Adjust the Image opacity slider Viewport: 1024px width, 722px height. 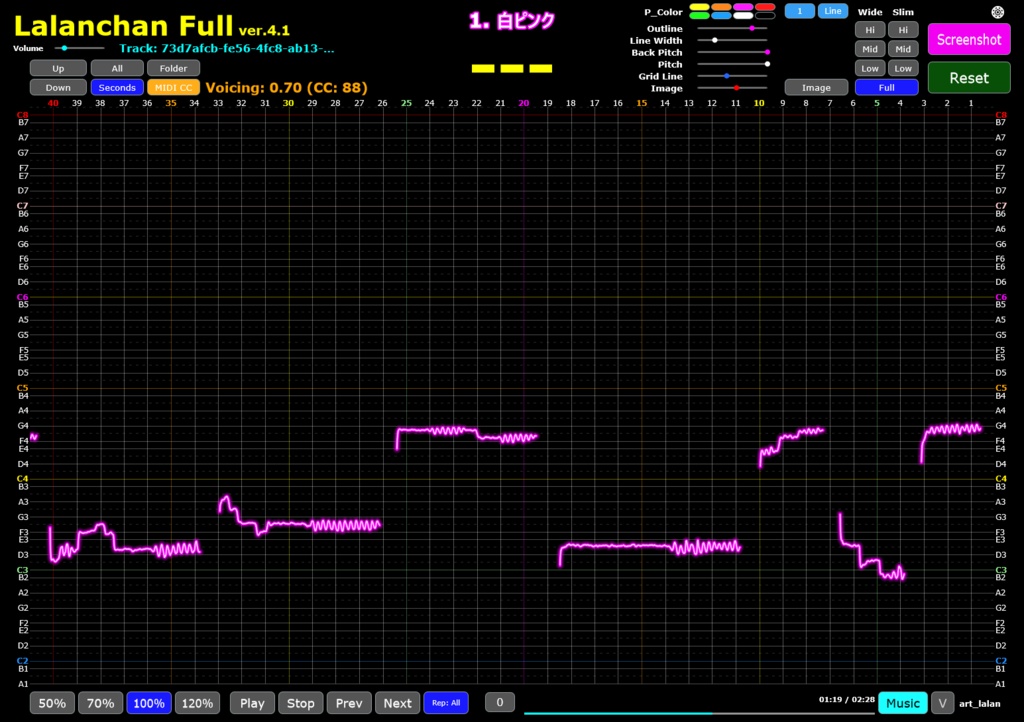coord(733,88)
